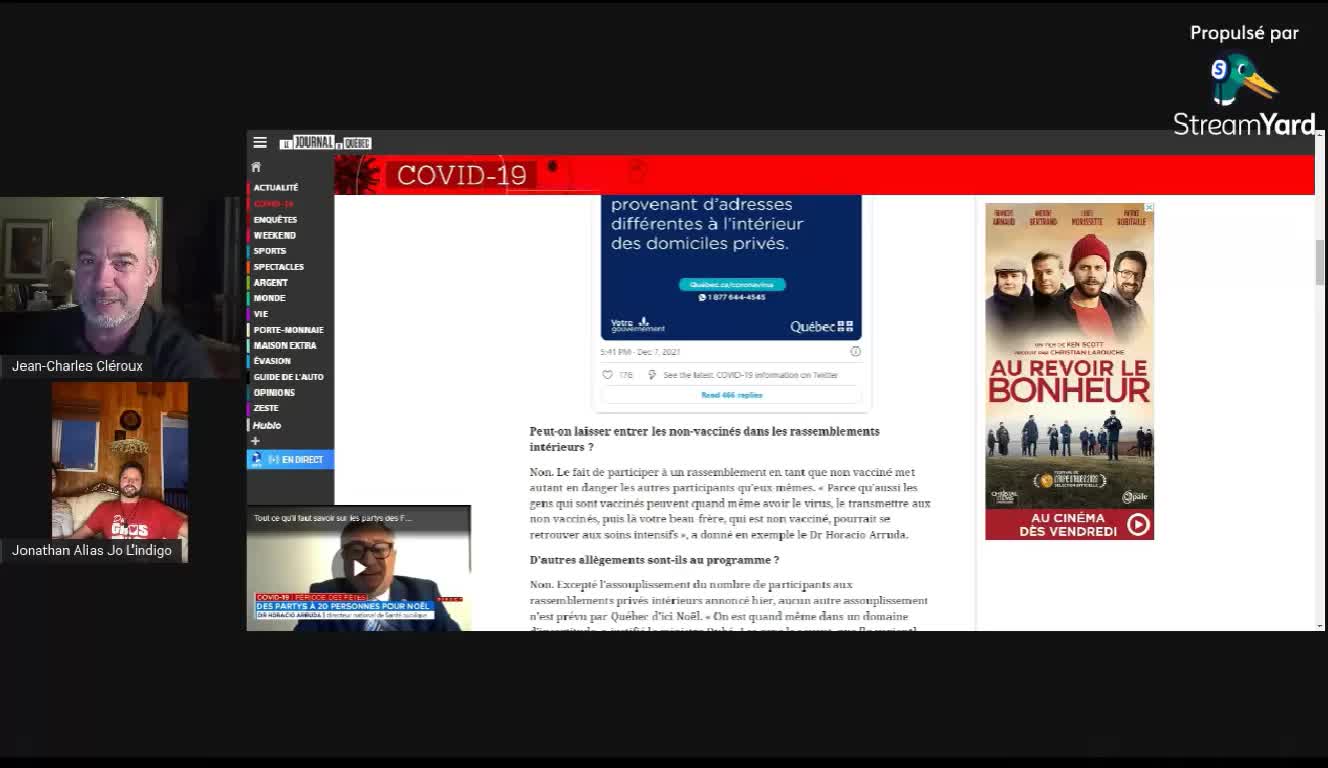
Task: Open the Au Revoir le Bonheur ad
Action: (x=1069, y=372)
